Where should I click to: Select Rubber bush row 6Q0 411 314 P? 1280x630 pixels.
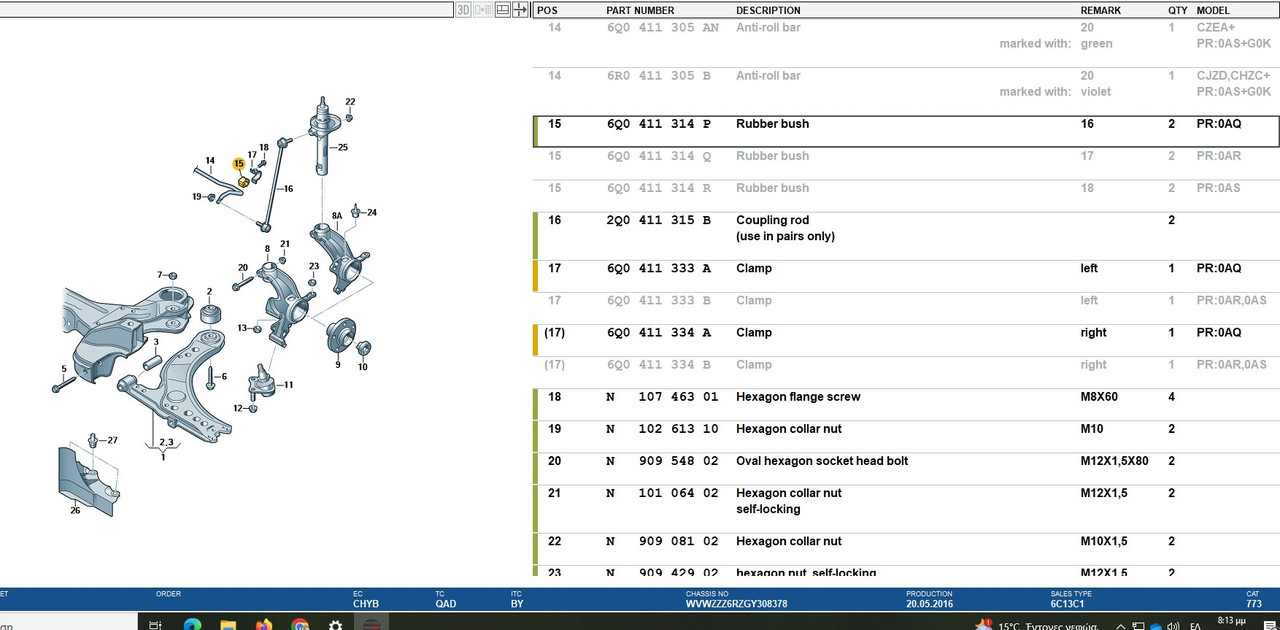pos(906,132)
